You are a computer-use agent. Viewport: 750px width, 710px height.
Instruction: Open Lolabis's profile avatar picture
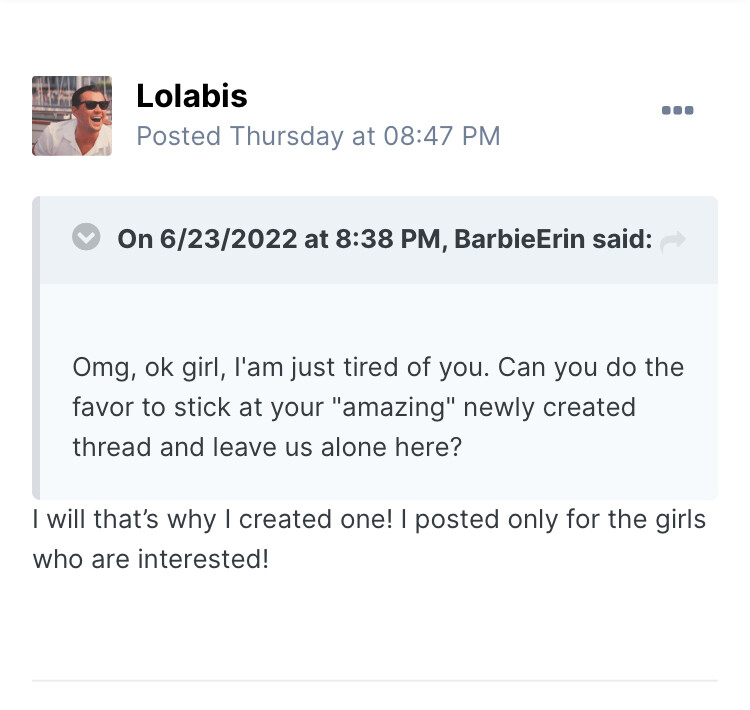point(72,116)
